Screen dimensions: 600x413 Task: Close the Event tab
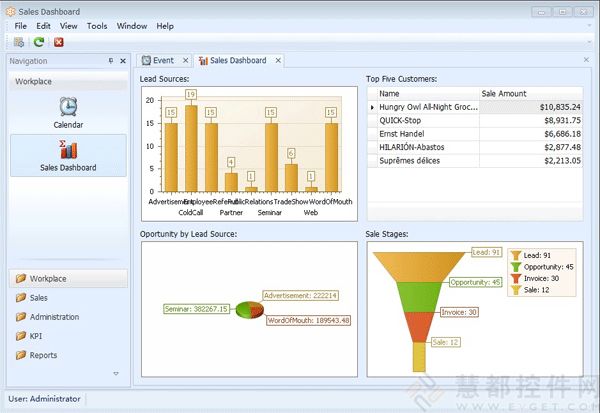click(185, 61)
